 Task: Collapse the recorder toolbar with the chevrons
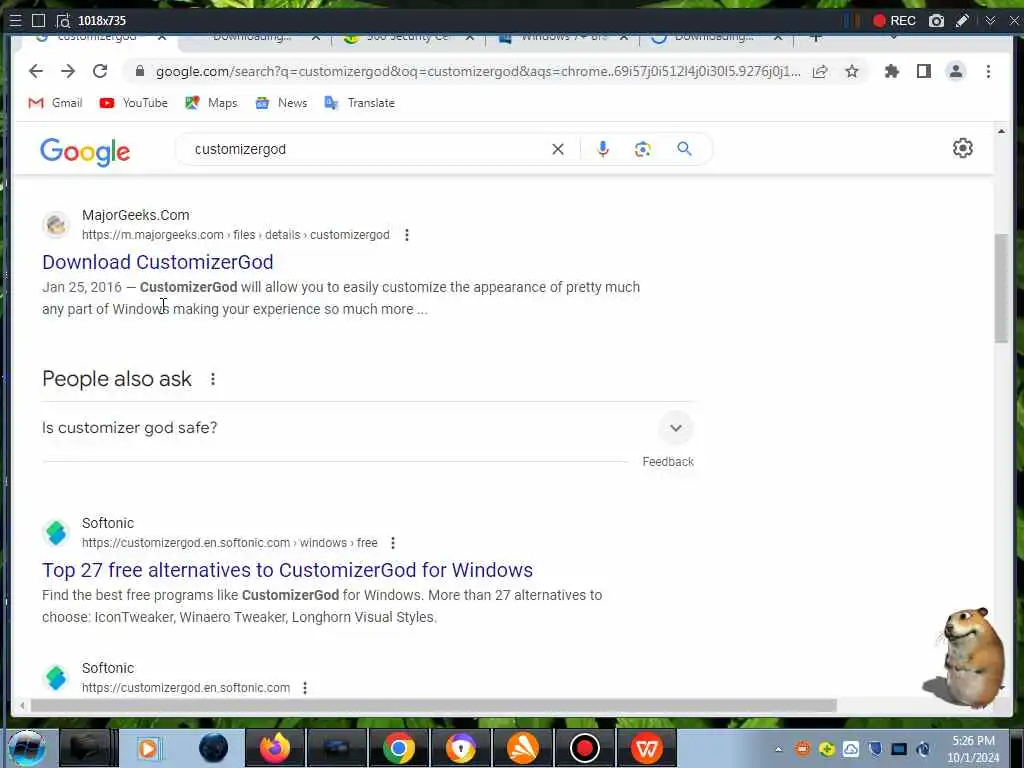990,21
